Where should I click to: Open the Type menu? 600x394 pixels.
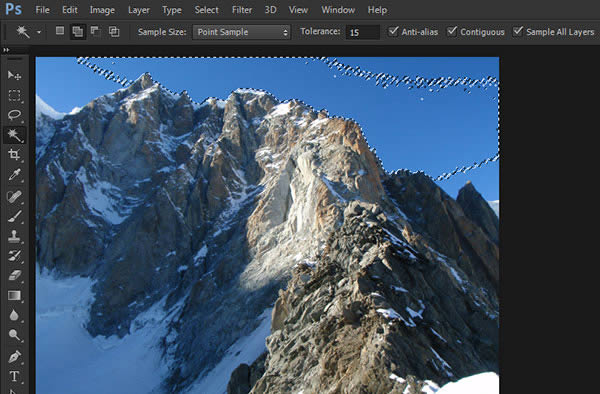click(172, 10)
